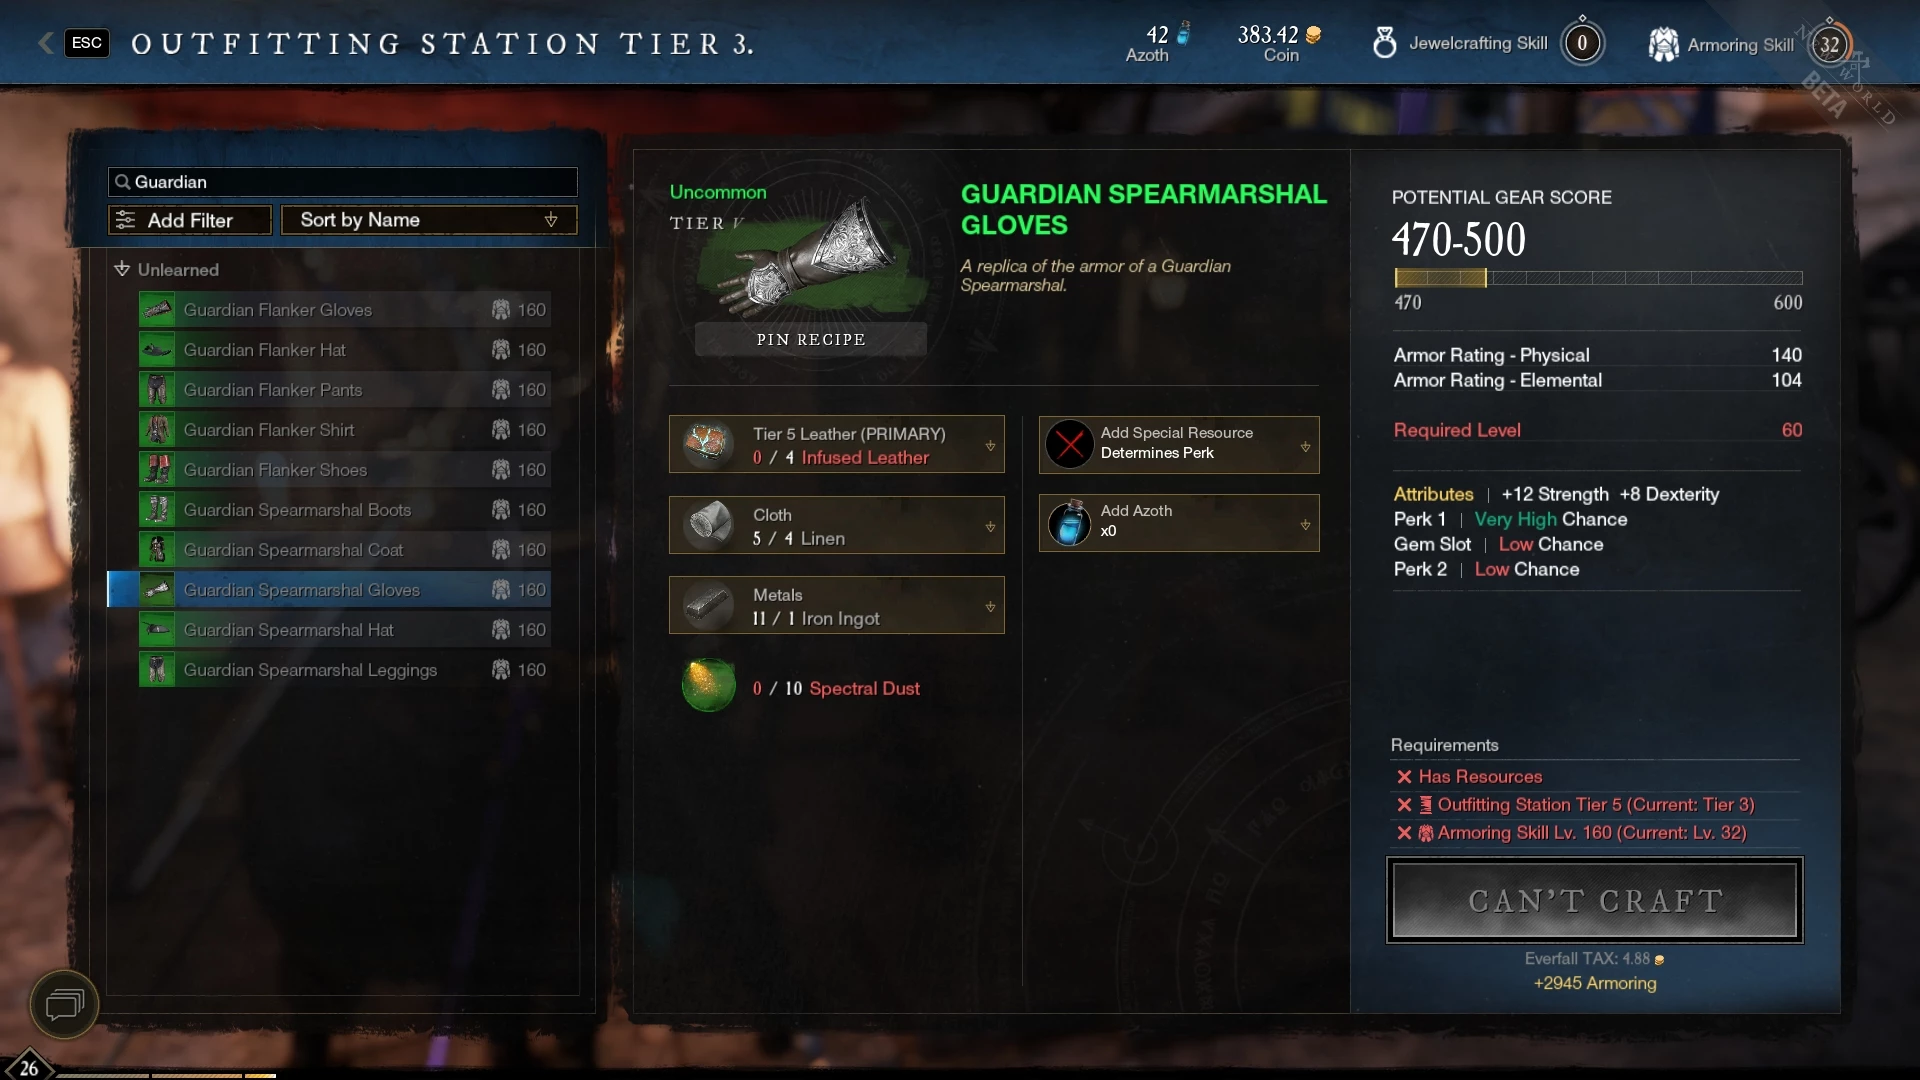
Task: Select the Guardian Spearmarshal Leggings recipe
Action: (x=344, y=670)
